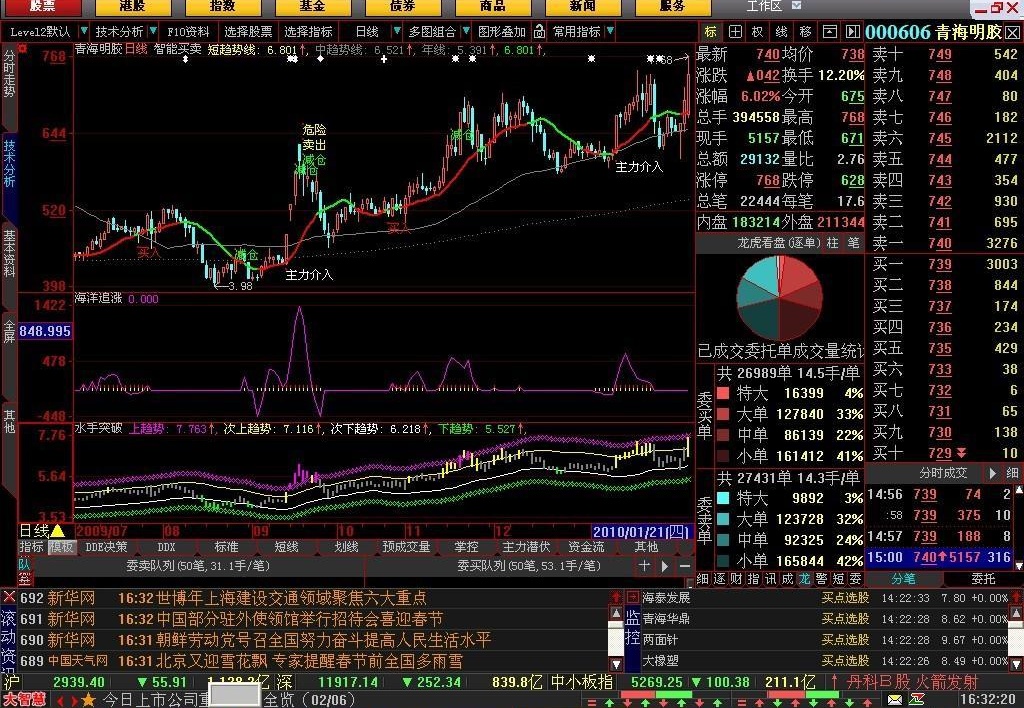Select the 警 tab in bottom strip
This screenshot has width=1024, height=708.
(822, 579)
